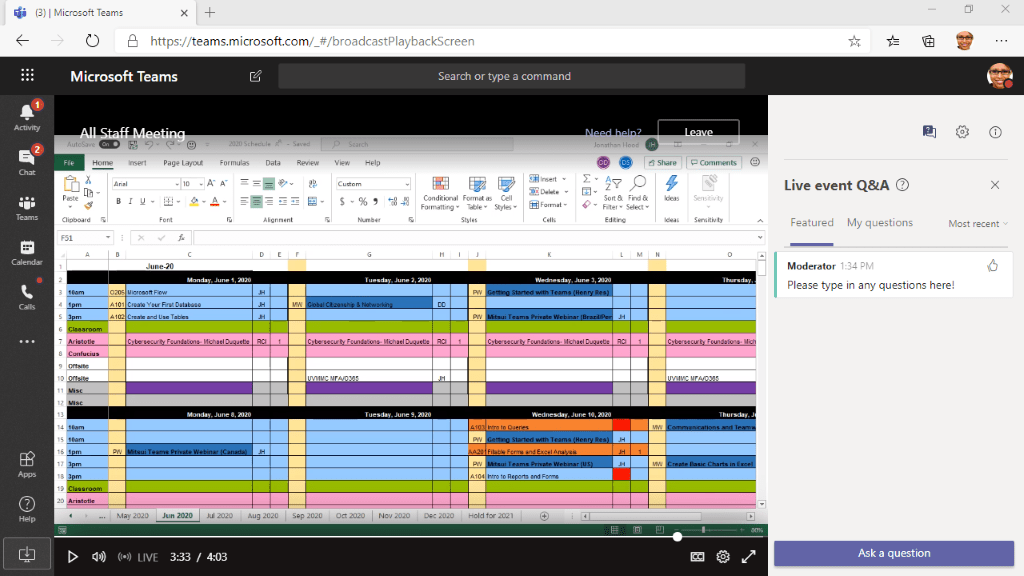Open the Teams section in sidebar
Screen dimensions: 1024x576
(27, 208)
